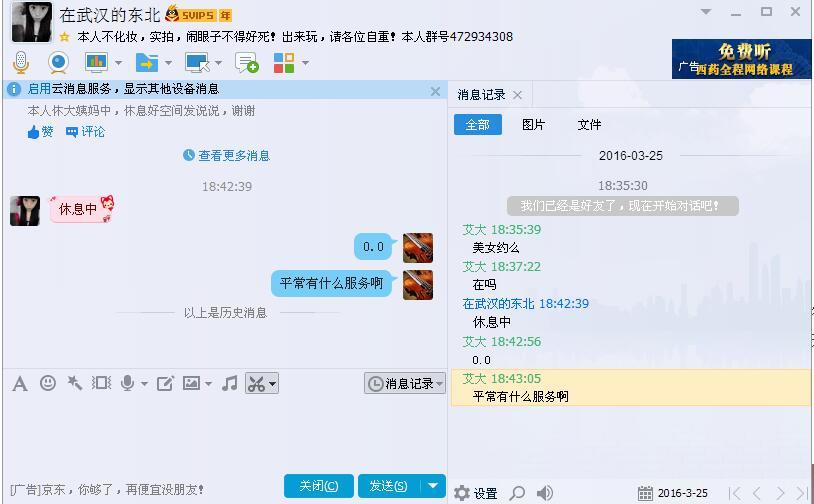Go to next history page arrow
The image size is (814, 504).
tap(780, 493)
